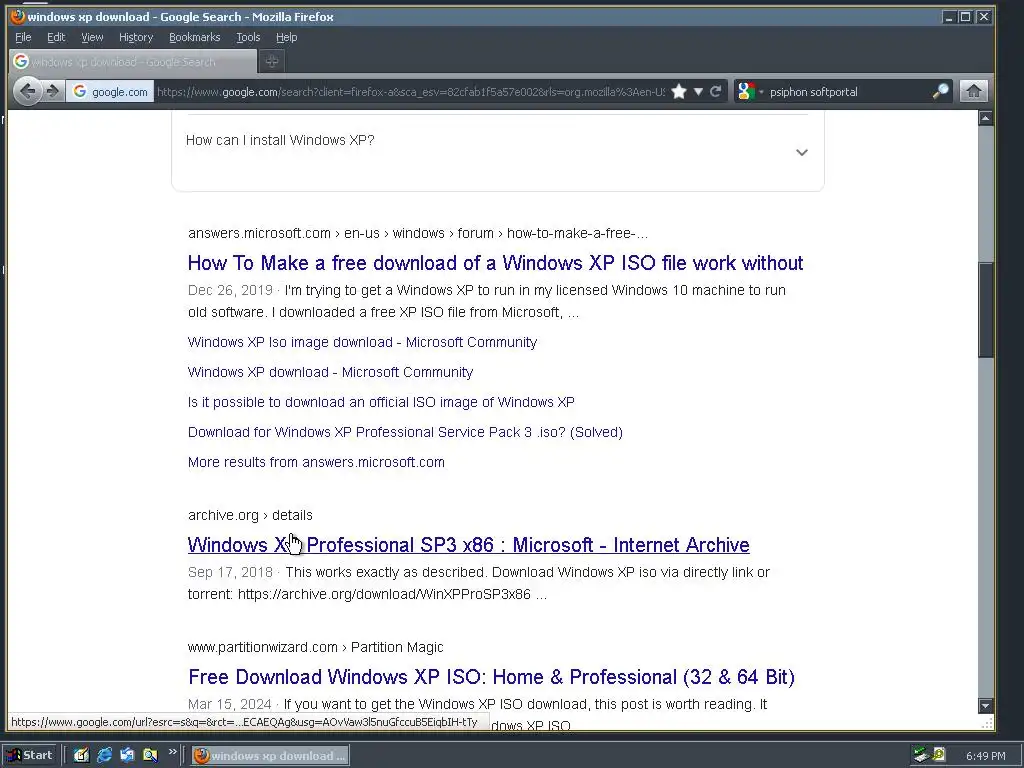
Task: Open the Help menu
Action: 286,37
